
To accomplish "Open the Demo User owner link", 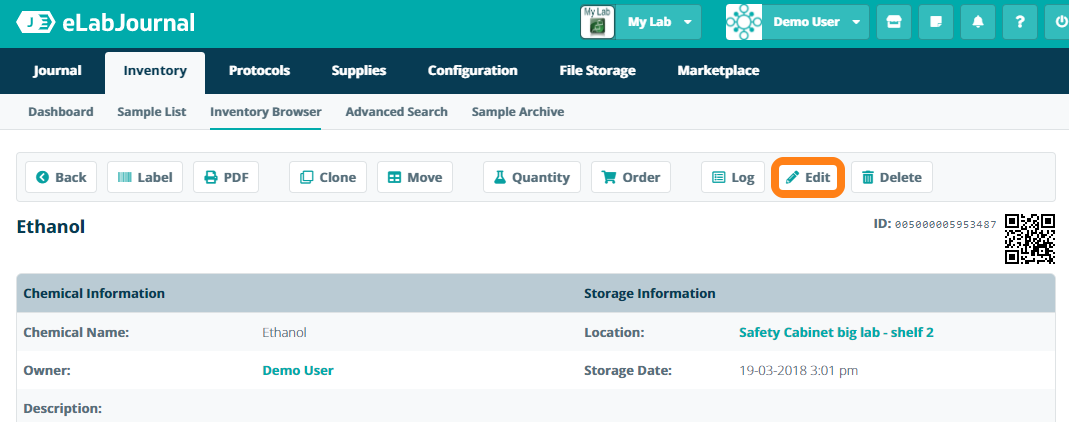I will point(297,370).
